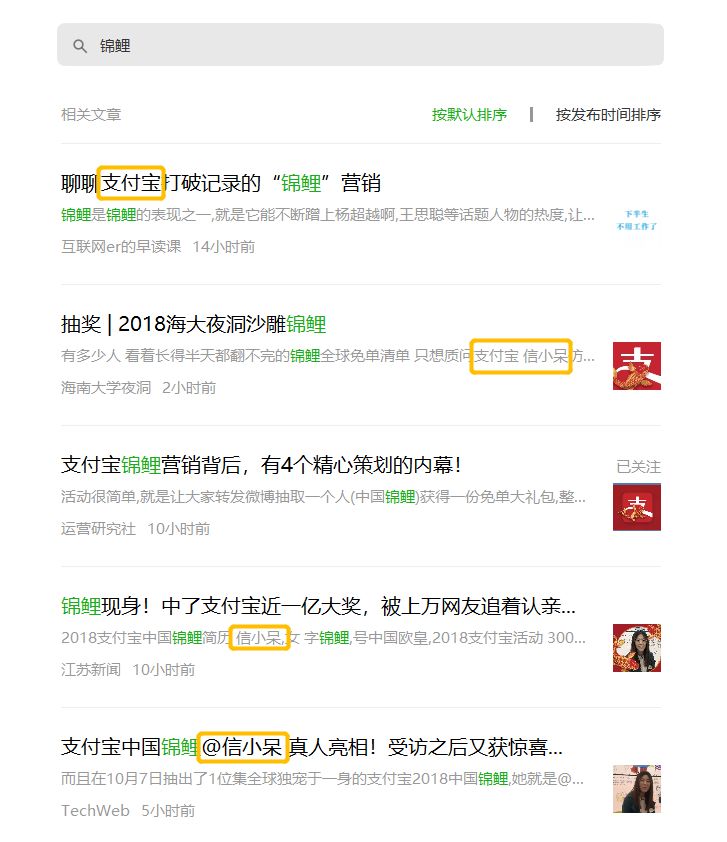Image resolution: width=727 pixels, height=842 pixels.
Task: Sort results by 按发布时间排序
Action: [x=608, y=114]
